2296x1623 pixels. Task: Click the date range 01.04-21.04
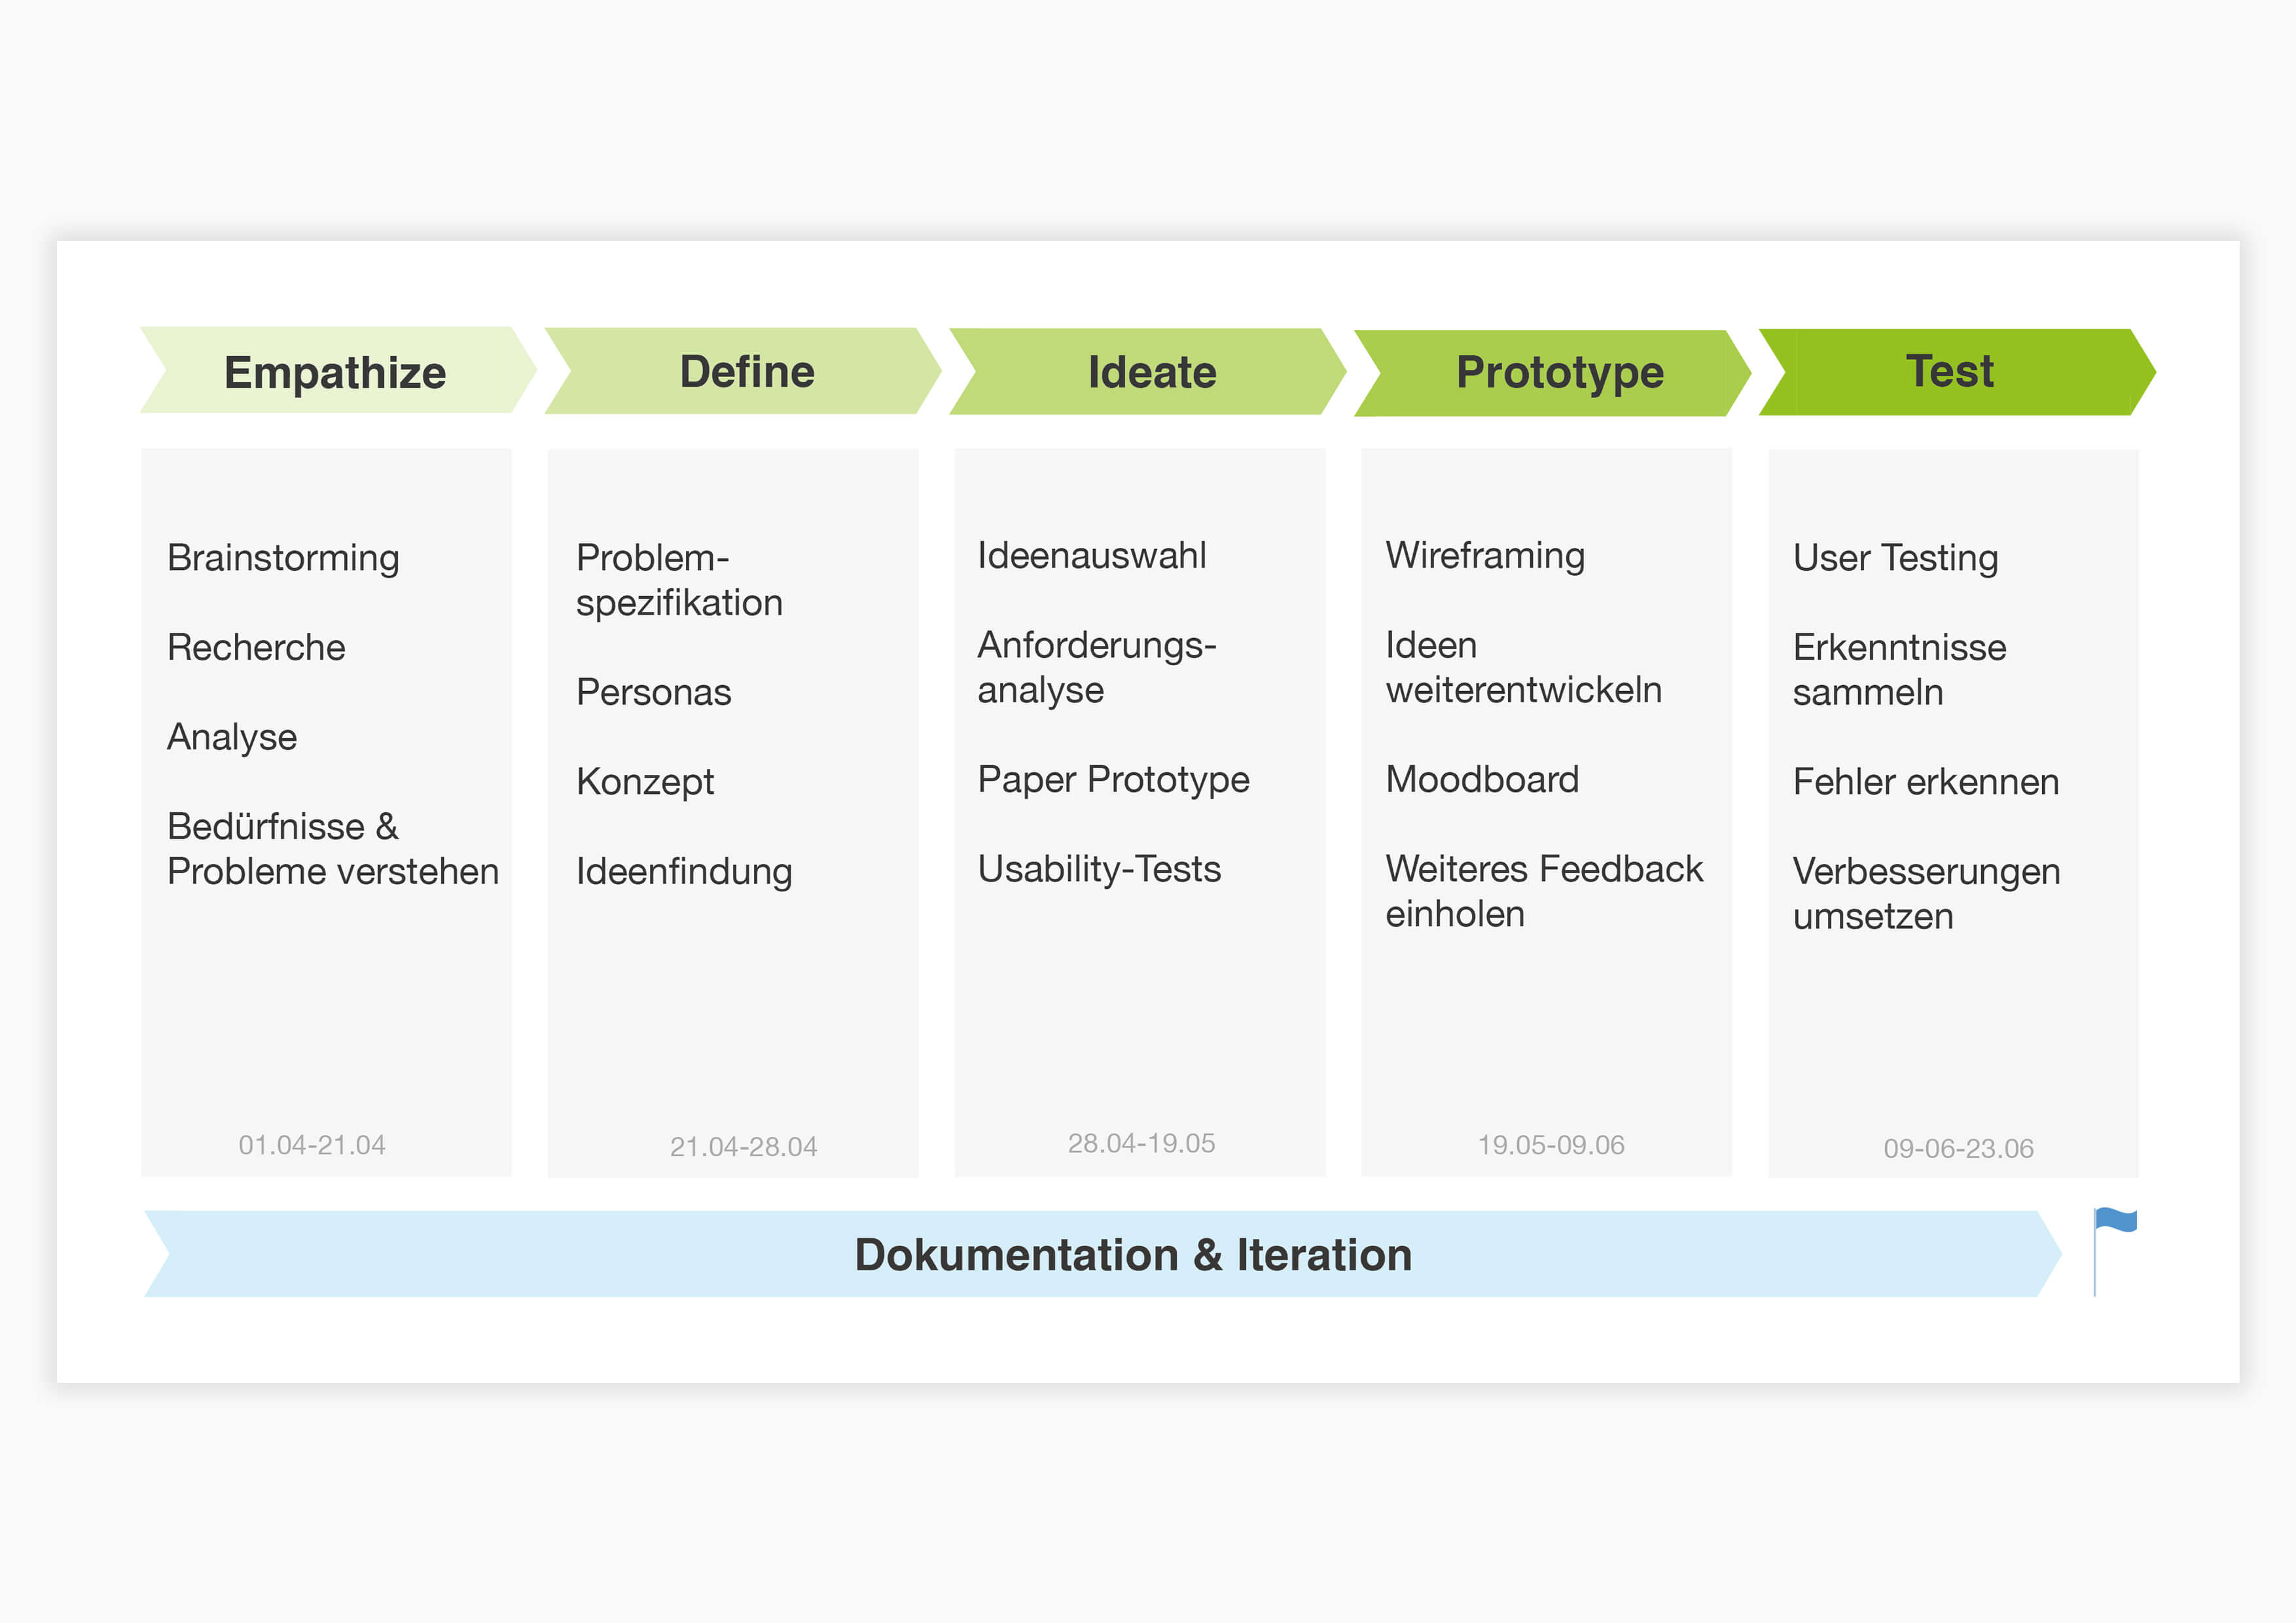(312, 1146)
